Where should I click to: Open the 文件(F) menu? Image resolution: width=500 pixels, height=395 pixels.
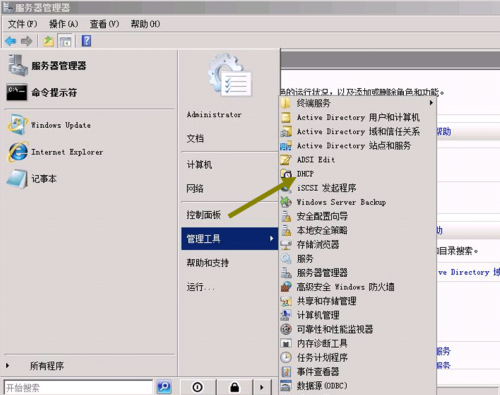[23, 24]
